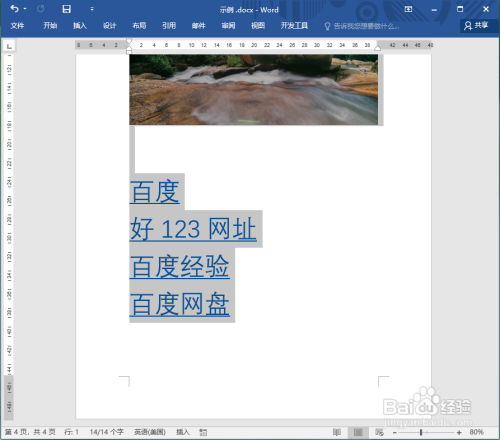This screenshot has width=500, height=440.
Task: Click the 百度经验 hyperlink
Action: [x=180, y=267]
